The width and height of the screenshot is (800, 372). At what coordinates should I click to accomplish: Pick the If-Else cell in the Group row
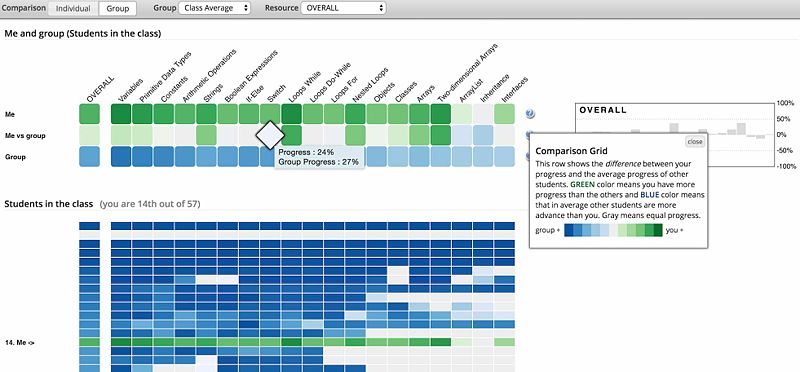click(x=249, y=157)
